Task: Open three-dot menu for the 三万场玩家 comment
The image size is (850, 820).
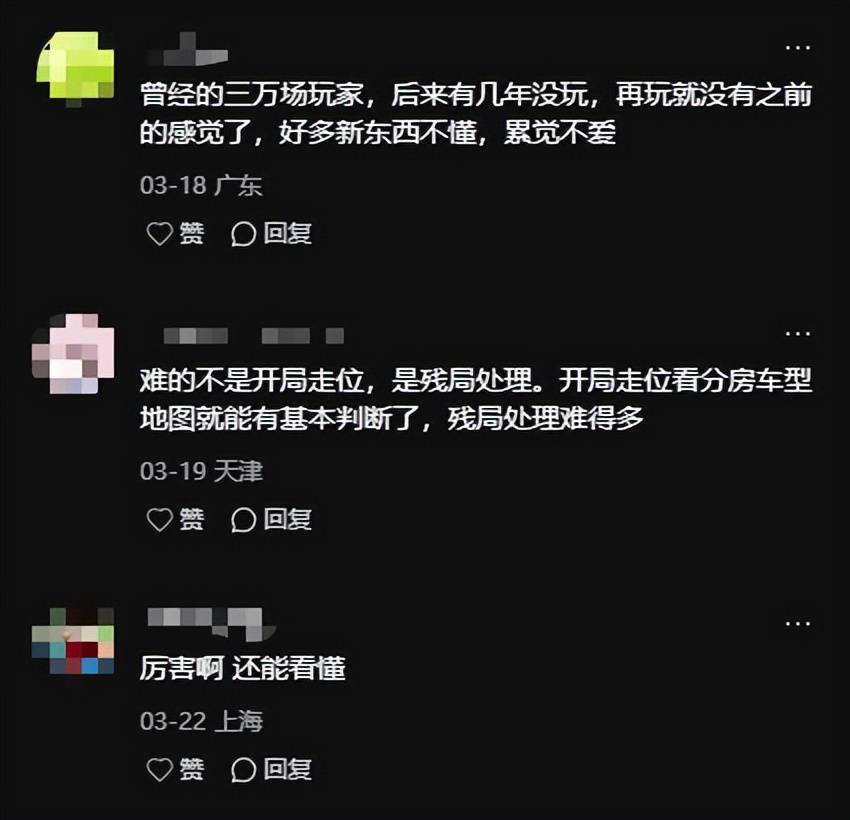Action: click(798, 48)
